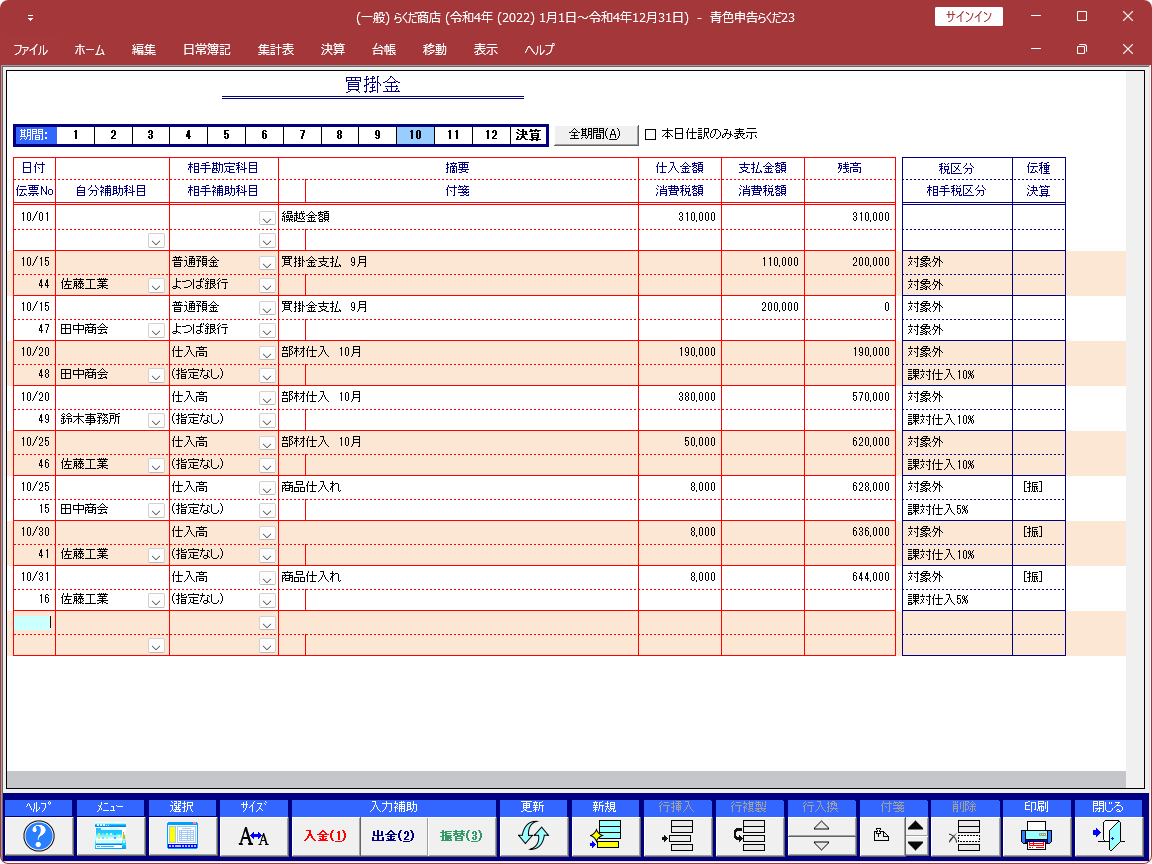Click the 付箋 down arrow stepper
Image resolution: width=1152 pixels, height=864 pixels.
915,846
